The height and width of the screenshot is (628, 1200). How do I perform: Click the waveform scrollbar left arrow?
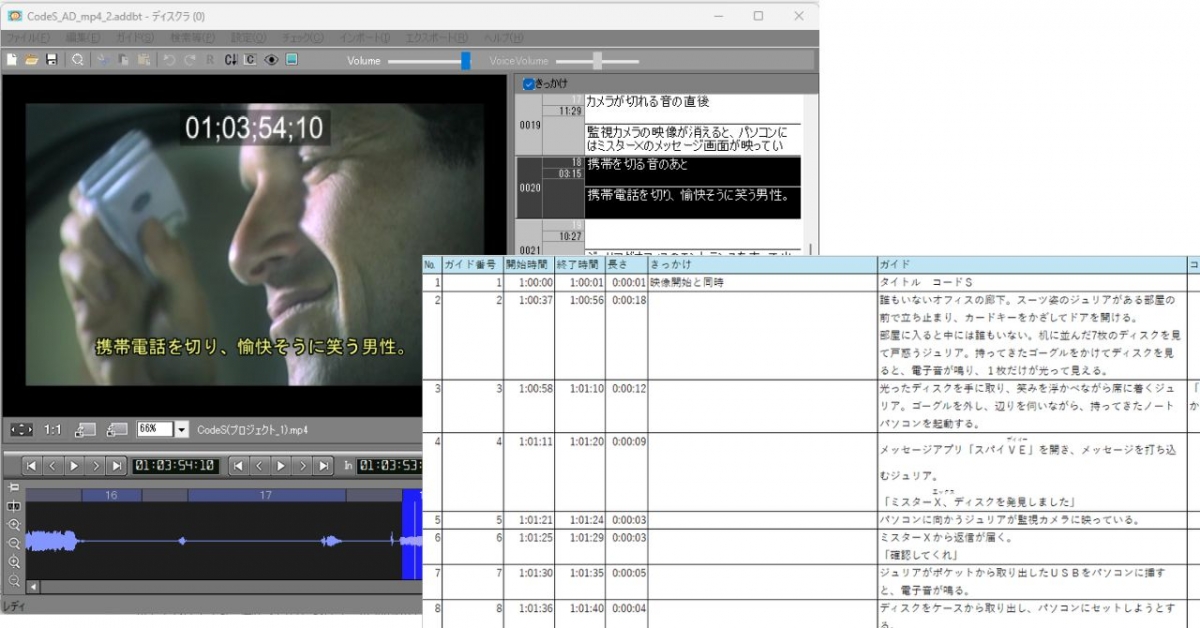point(33,587)
